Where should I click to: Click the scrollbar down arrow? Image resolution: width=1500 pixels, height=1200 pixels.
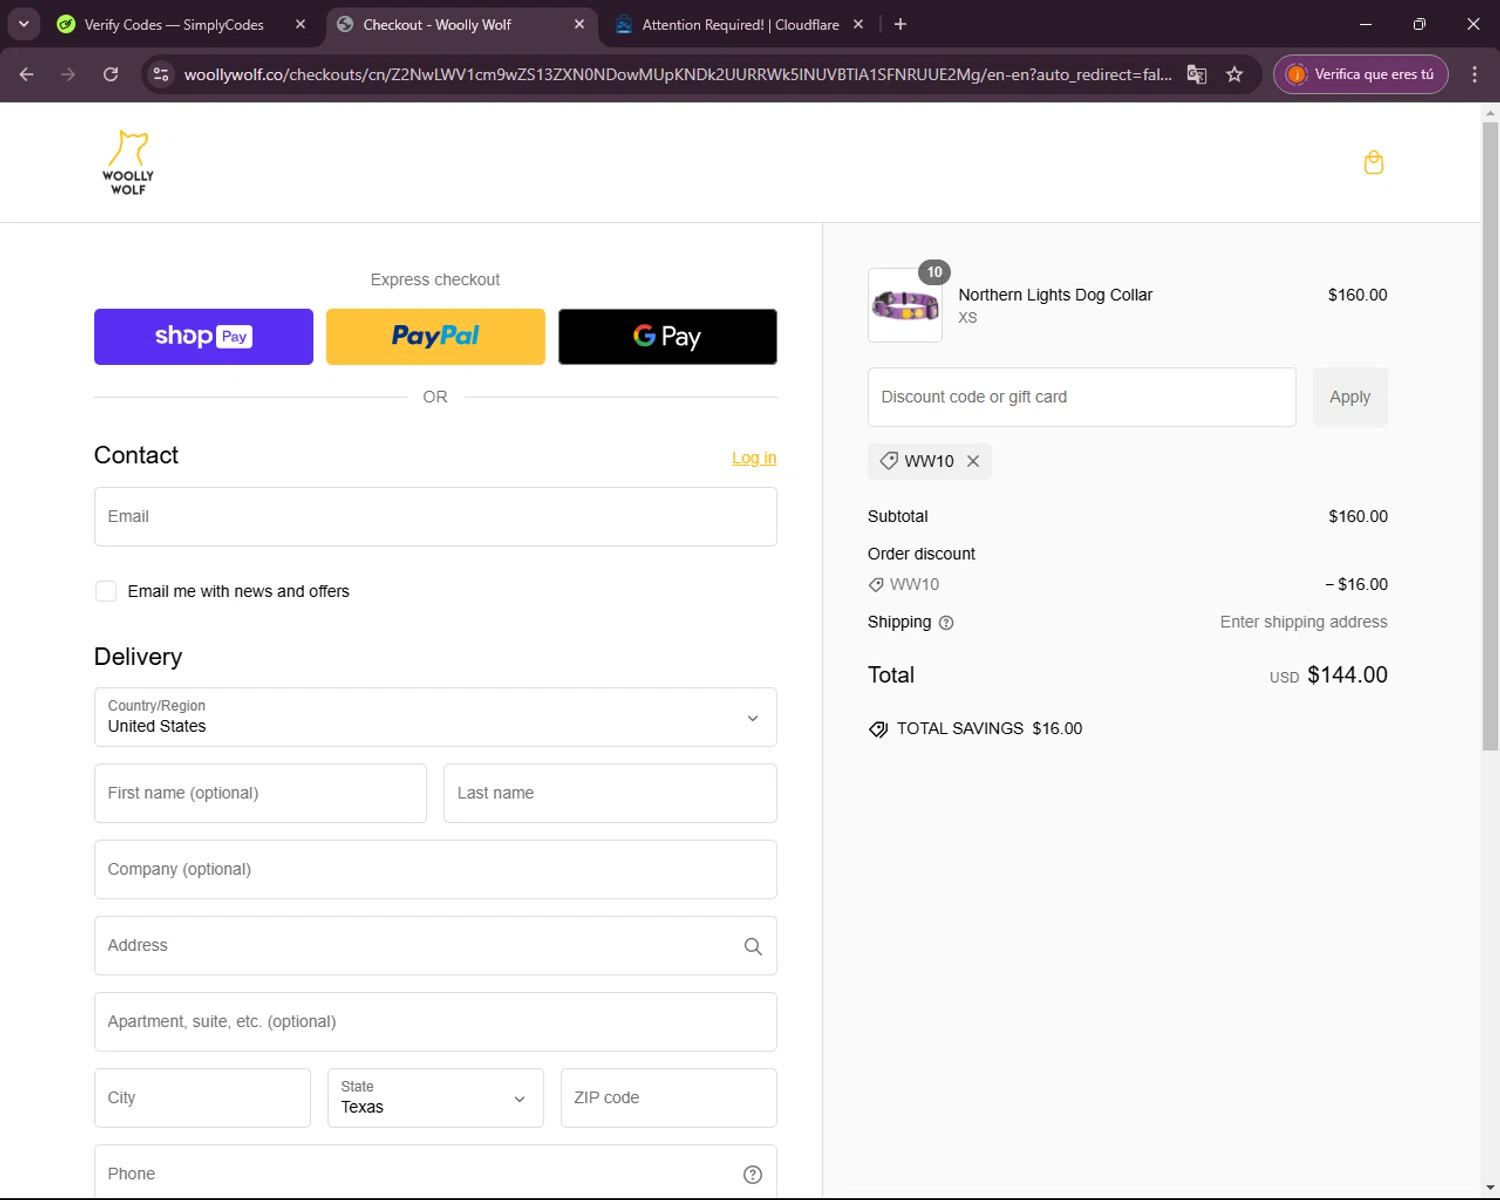point(1490,1188)
